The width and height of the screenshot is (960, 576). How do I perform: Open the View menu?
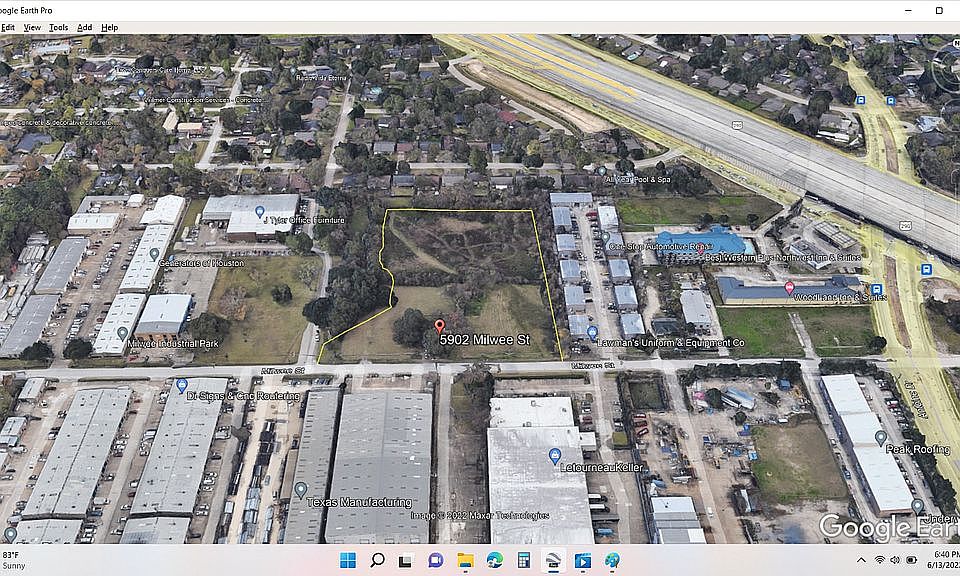(x=32, y=28)
